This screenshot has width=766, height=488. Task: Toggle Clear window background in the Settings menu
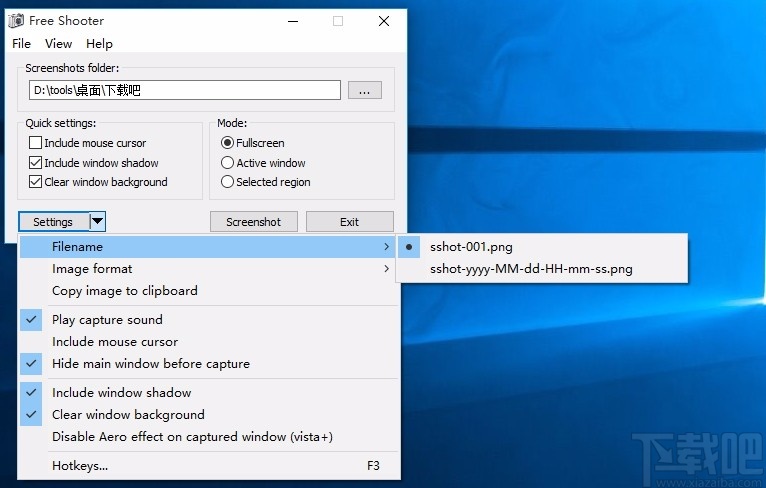(209, 414)
